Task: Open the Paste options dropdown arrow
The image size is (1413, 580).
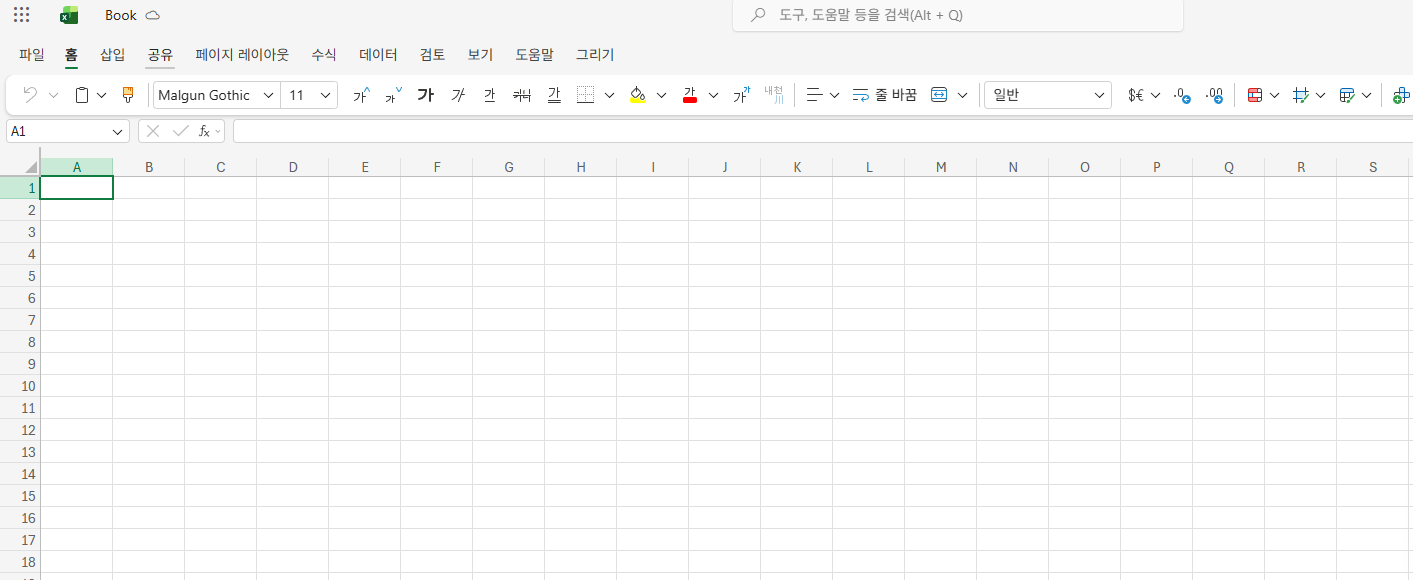Action: point(101,95)
